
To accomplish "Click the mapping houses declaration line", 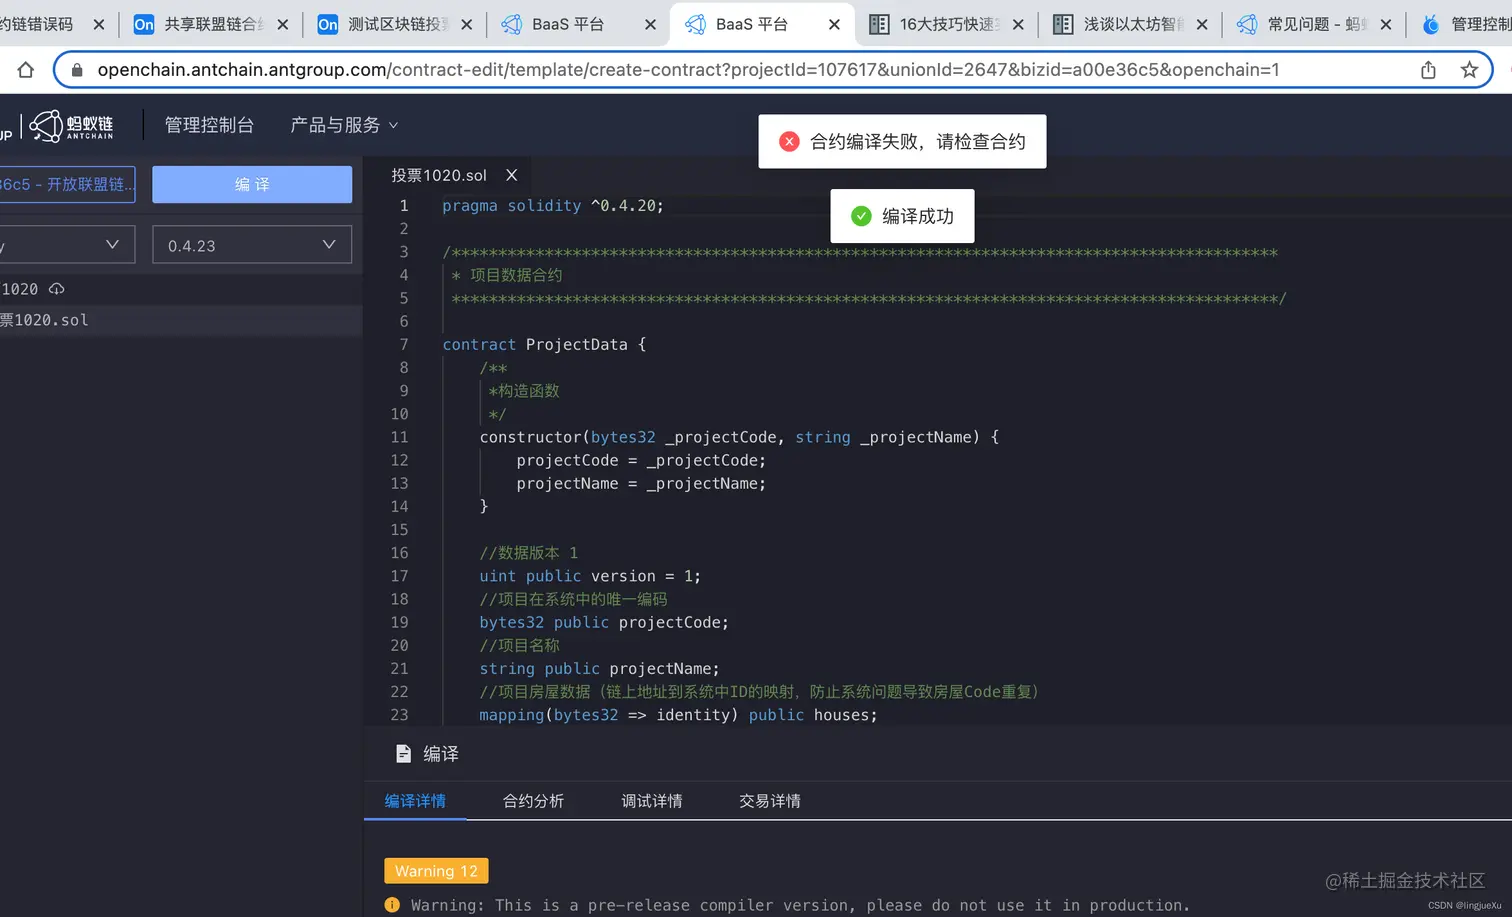I will click(678, 715).
